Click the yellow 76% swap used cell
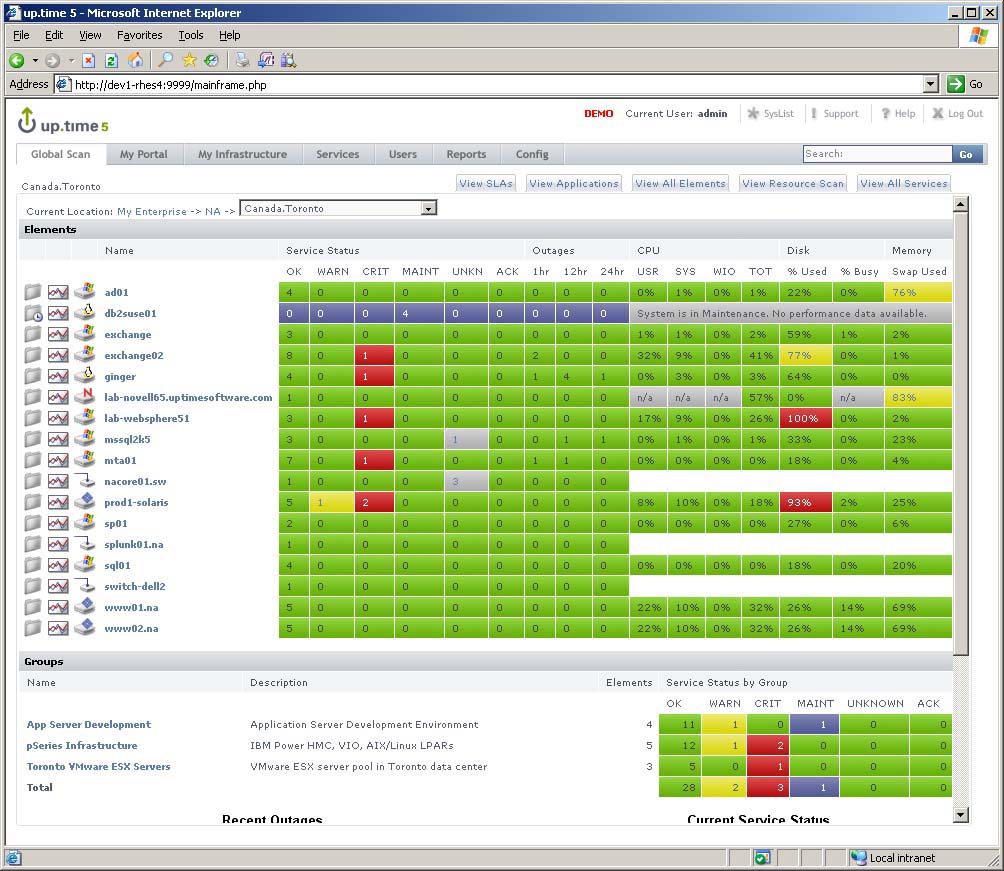This screenshot has height=871, width=1004. tap(919, 292)
